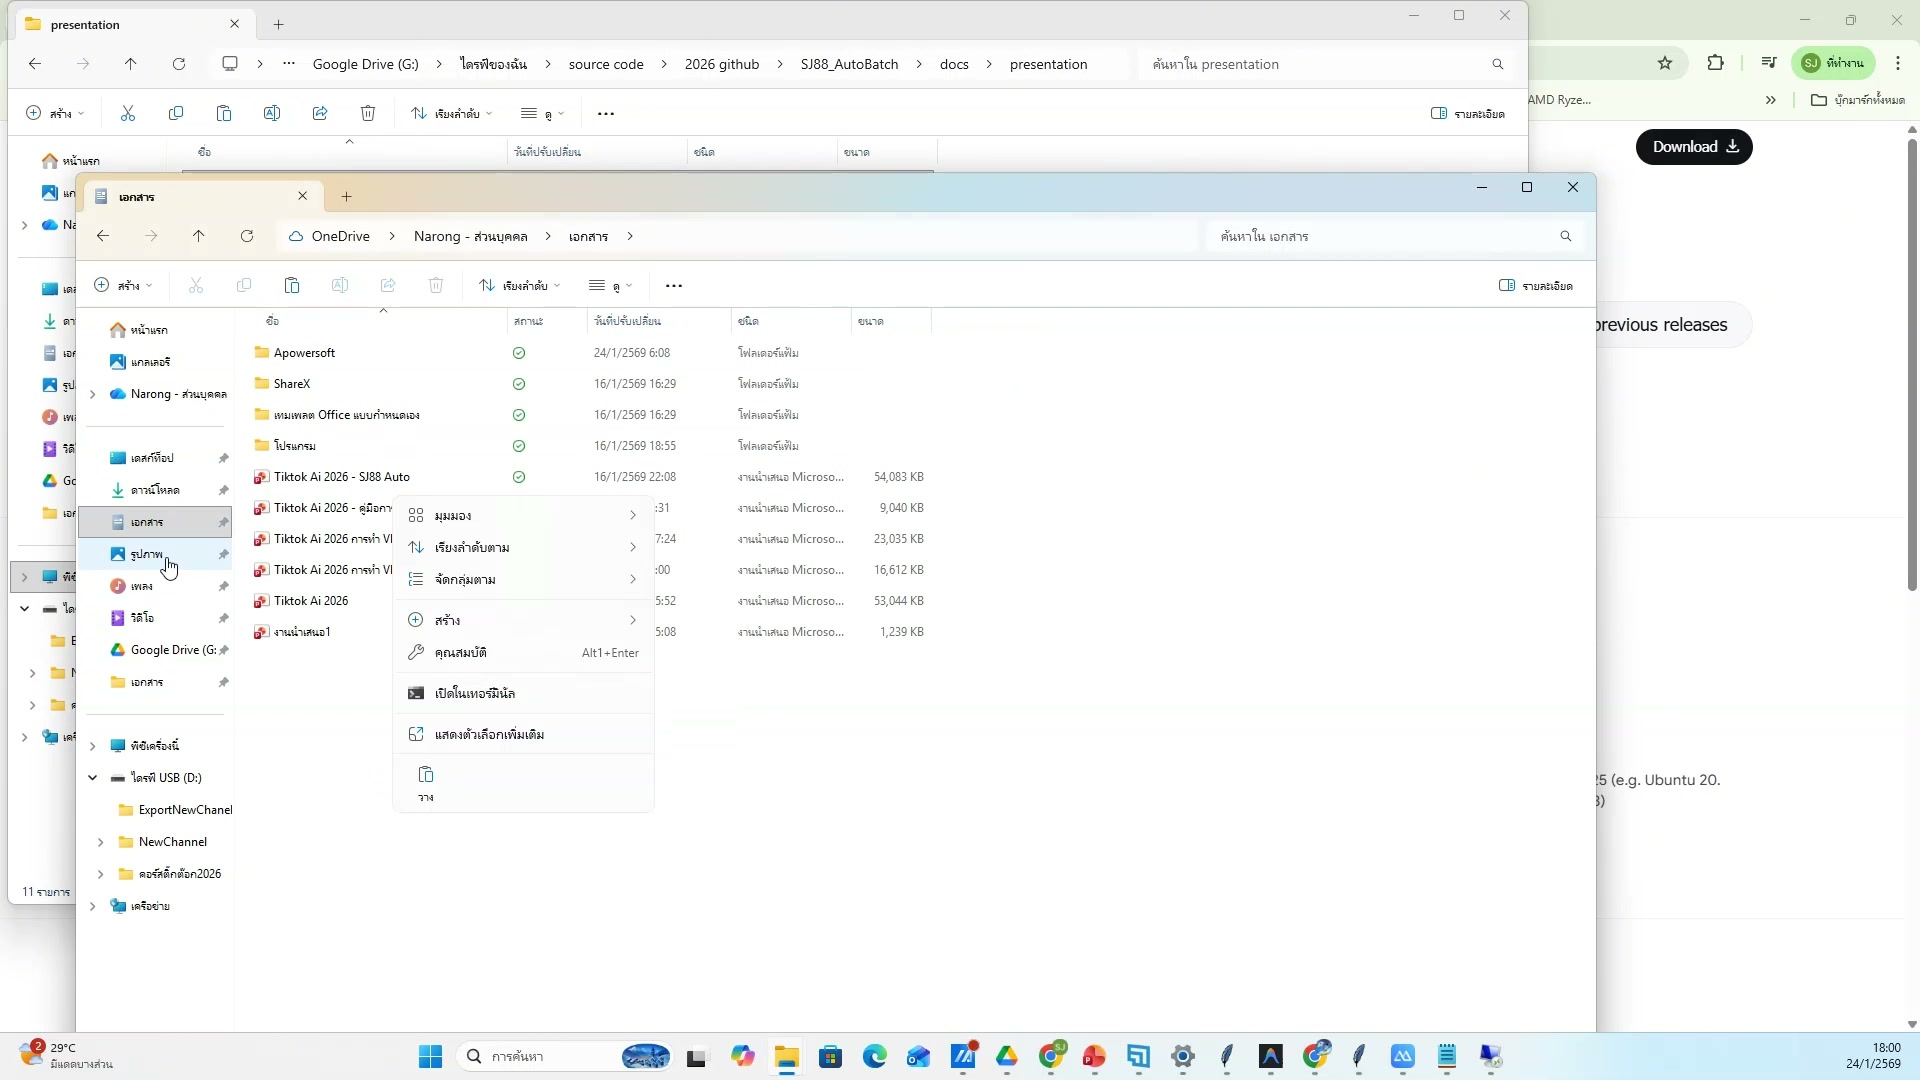Click the search magnifier in front window search box
The width and height of the screenshot is (1920, 1080).
pyautogui.click(x=1566, y=237)
